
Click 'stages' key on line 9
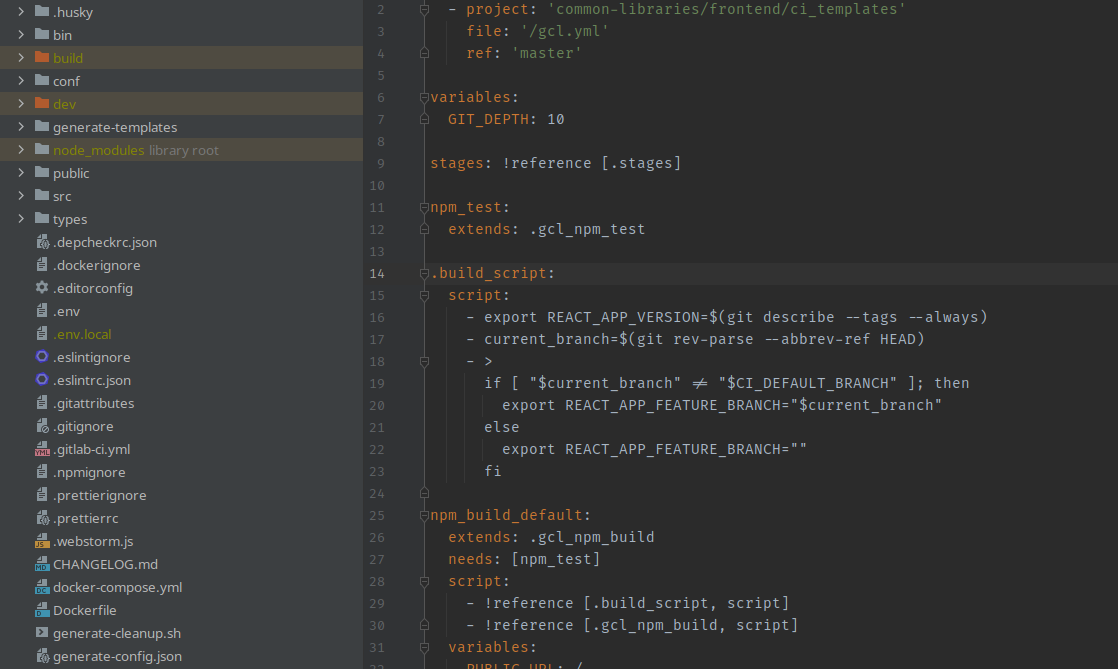point(457,163)
